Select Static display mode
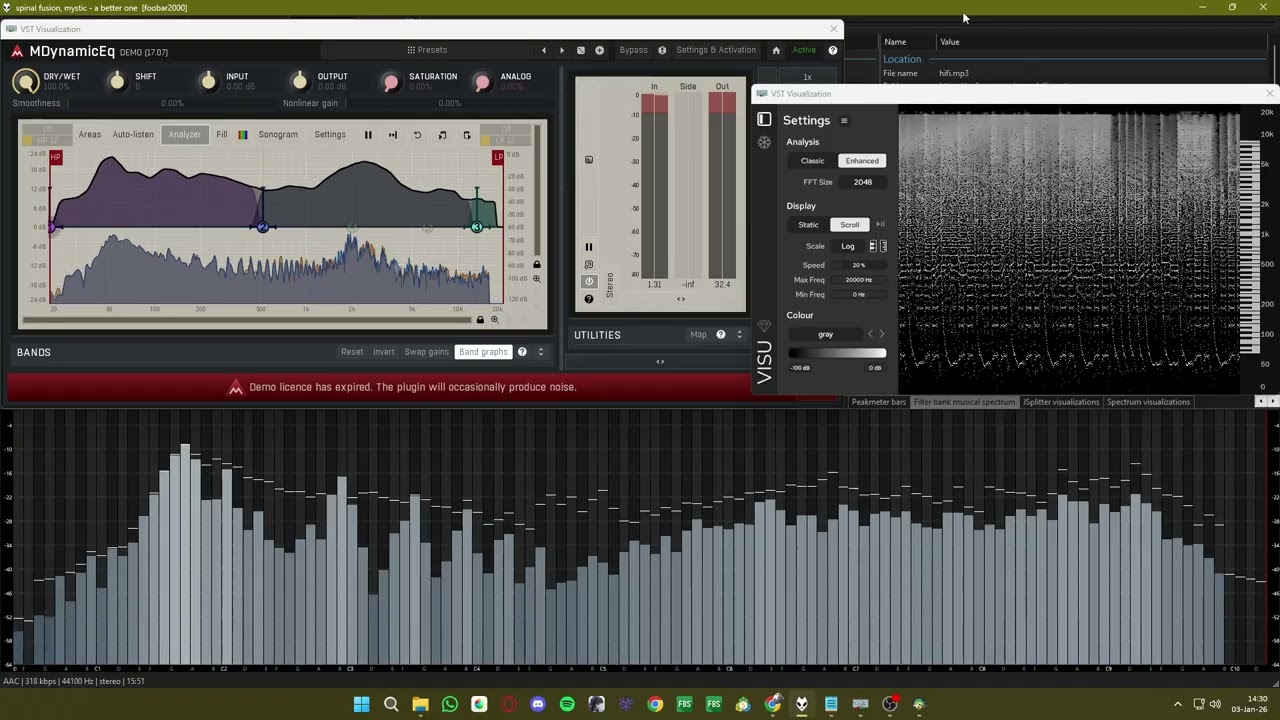 pos(808,225)
